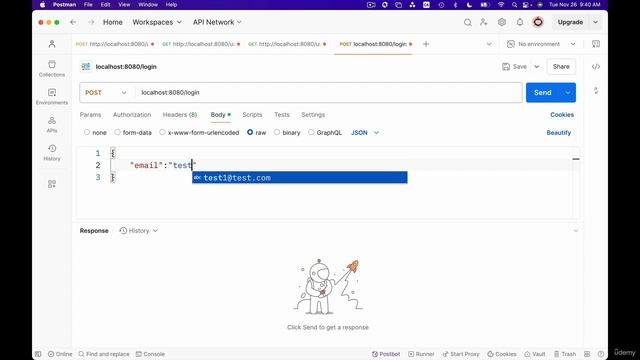Image resolution: width=640 pixels, height=360 pixels.
Task: Click the Beautify link
Action: click(558, 133)
